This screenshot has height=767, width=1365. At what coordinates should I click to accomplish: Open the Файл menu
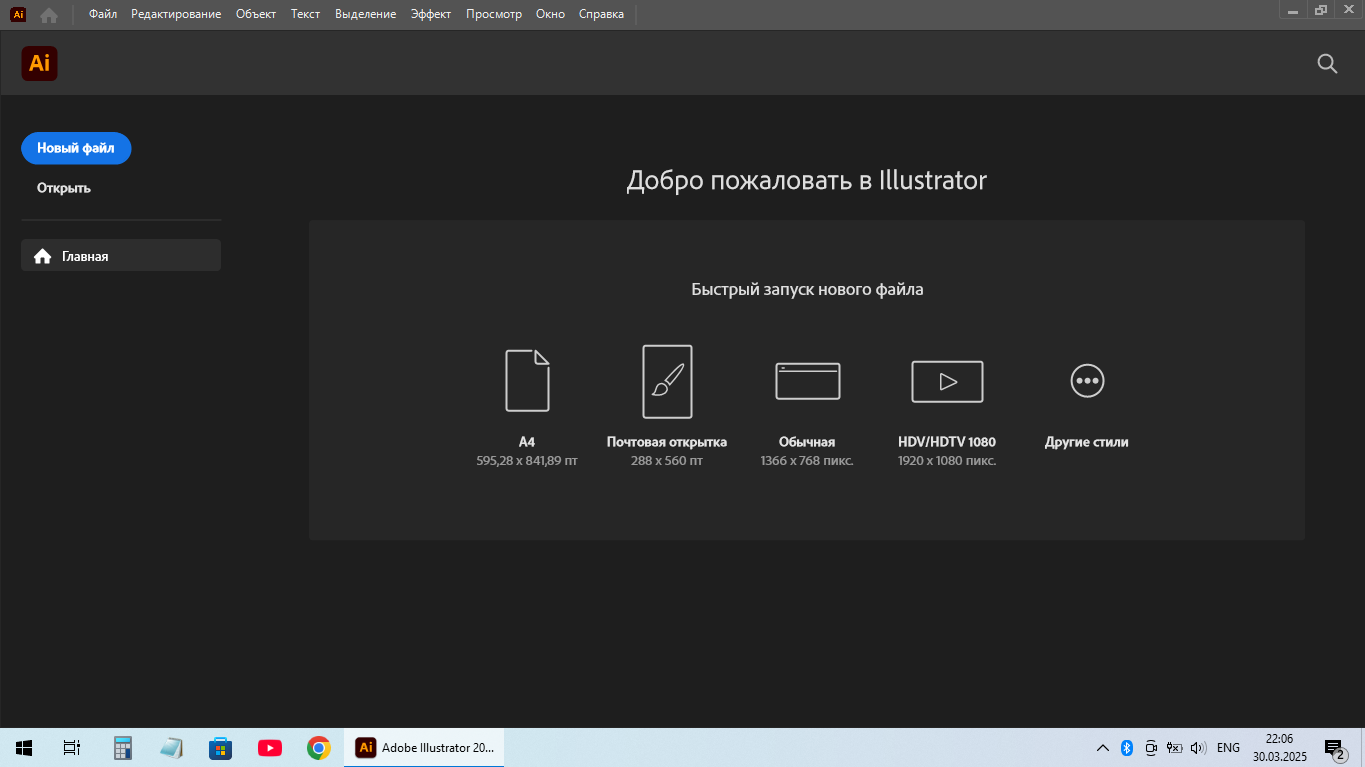(103, 14)
